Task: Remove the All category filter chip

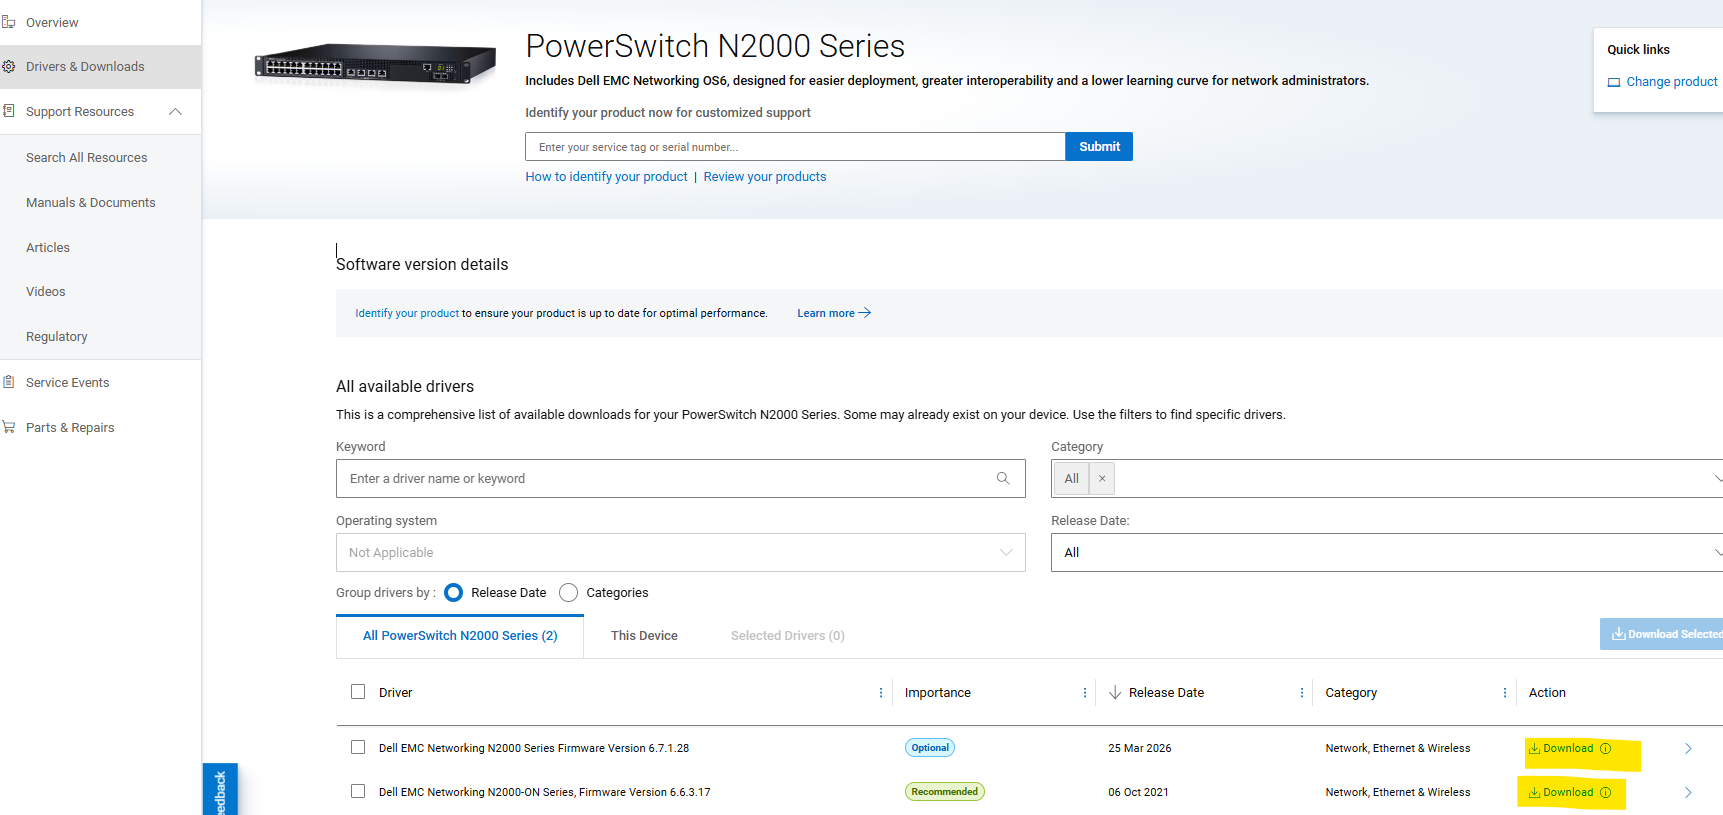Action: (1102, 479)
